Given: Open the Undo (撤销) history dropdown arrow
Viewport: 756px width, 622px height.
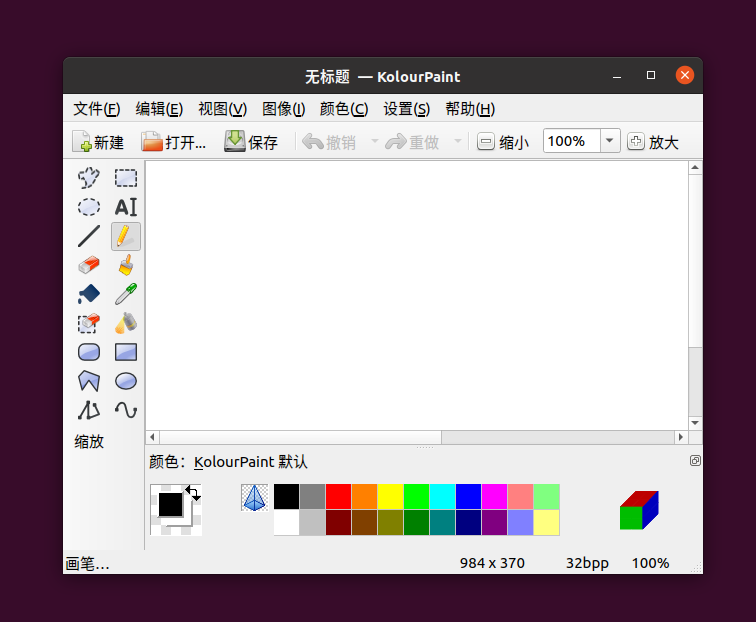Looking at the screenshot, I should coord(375,142).
